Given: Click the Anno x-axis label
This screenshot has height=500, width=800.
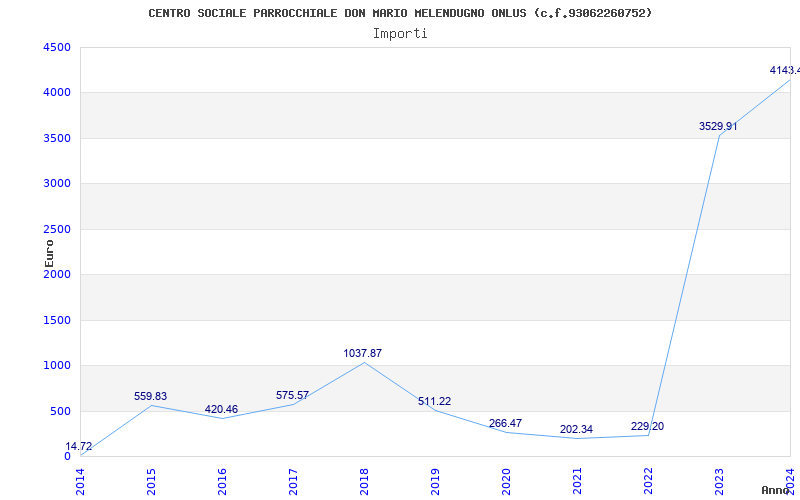Looking at the screenshot, I should pyautogui.click(x=775, y=490).
